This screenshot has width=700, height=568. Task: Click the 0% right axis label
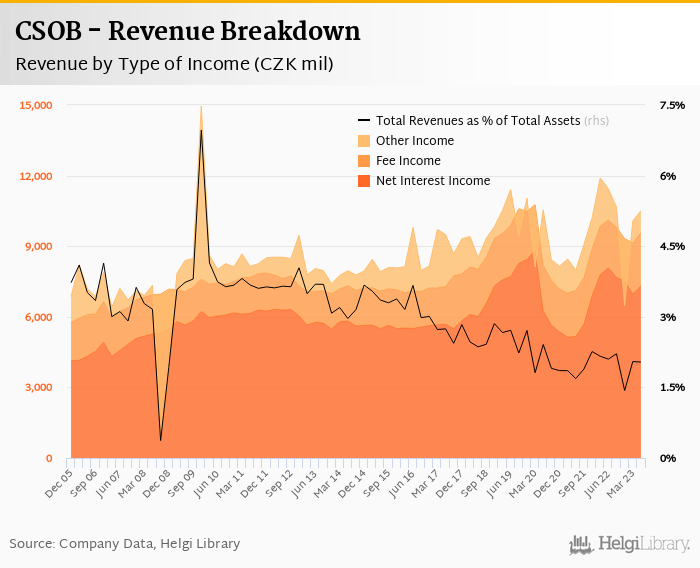coord(668,459)
